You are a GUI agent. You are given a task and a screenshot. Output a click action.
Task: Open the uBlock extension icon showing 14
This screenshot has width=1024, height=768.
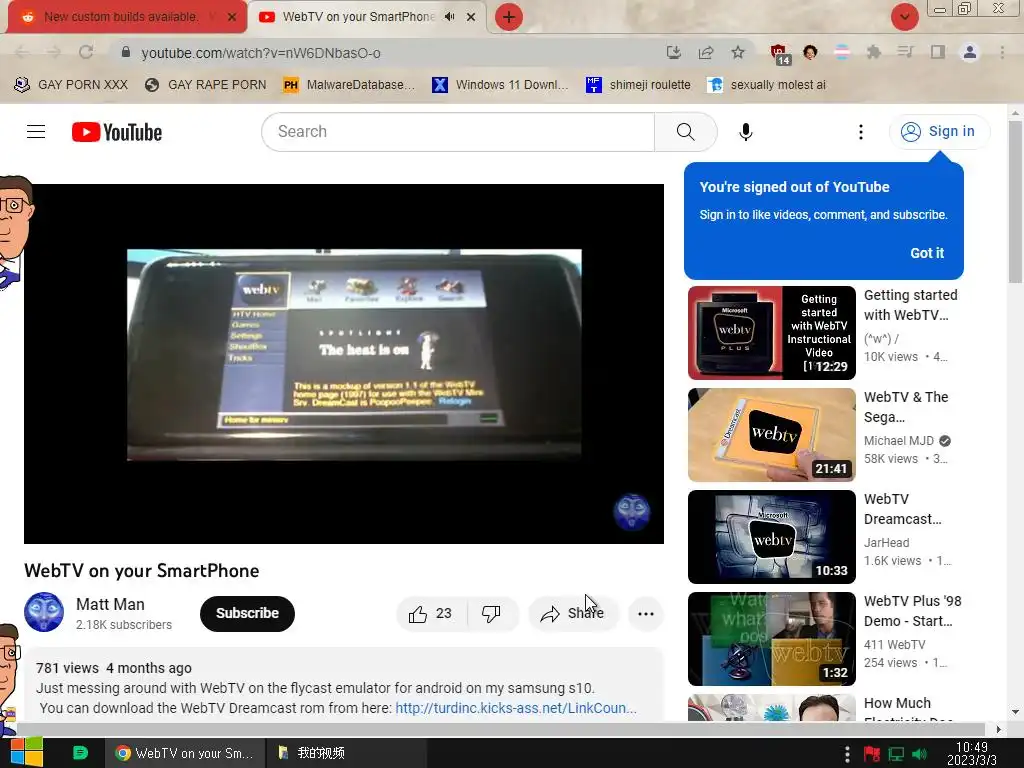779,54
